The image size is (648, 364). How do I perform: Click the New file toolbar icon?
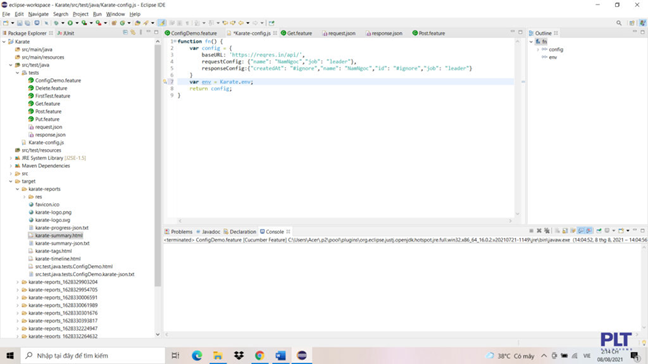pos(5,23)
